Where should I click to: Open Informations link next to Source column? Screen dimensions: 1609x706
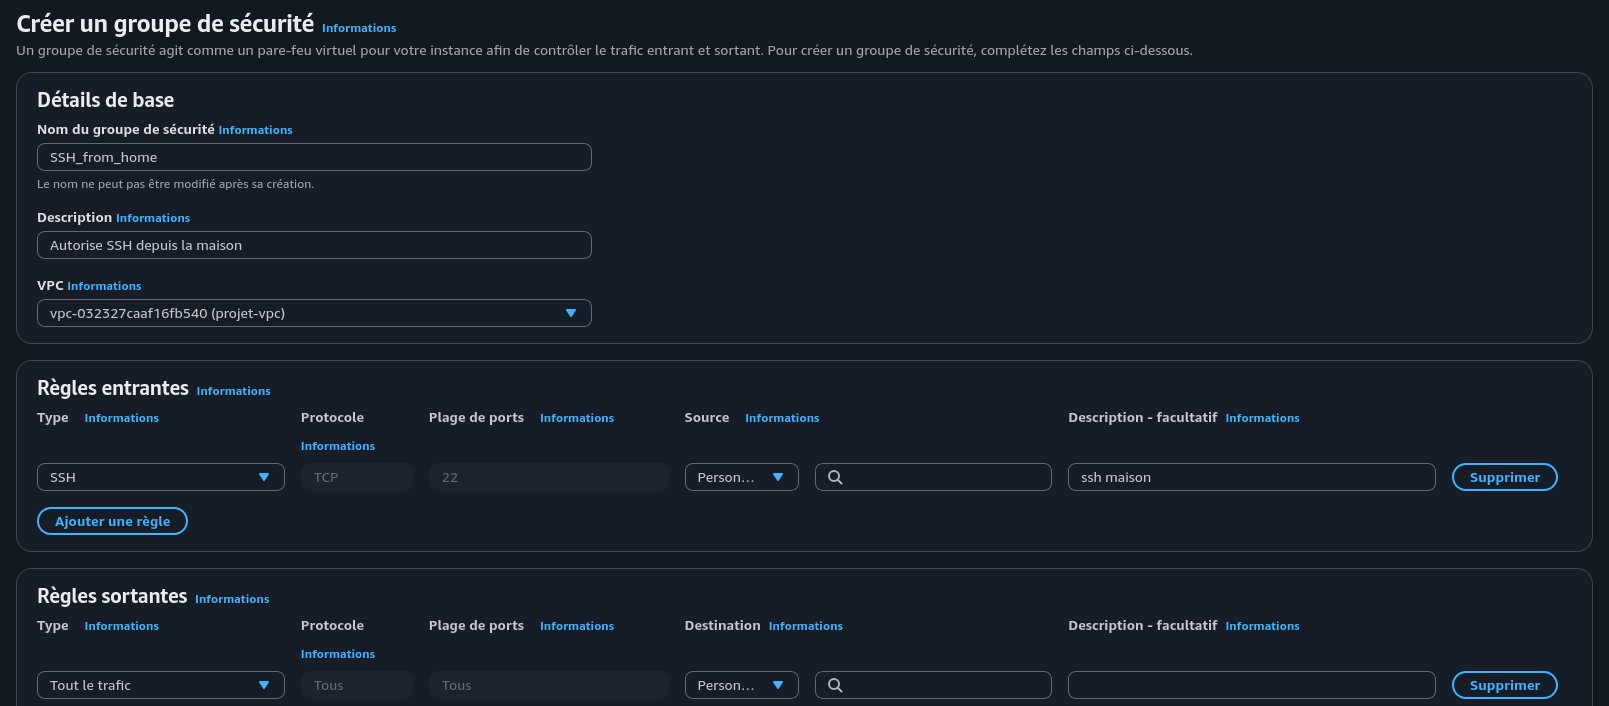[782, 418]
